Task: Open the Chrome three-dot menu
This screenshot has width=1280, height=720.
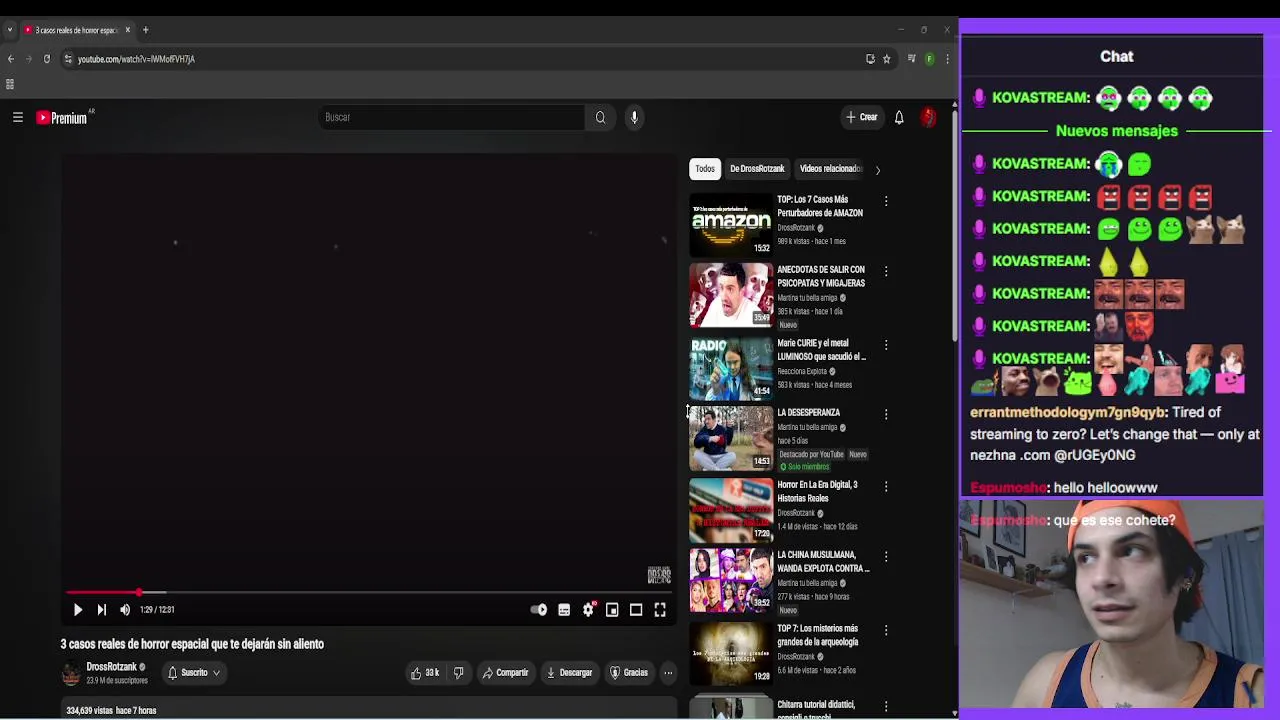Action: [947, 59]
